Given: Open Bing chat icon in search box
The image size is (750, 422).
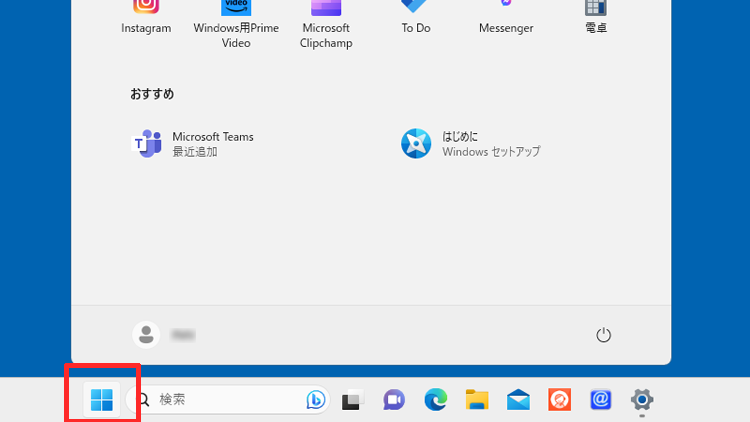Looking at the screenshot, I should [x=316, y=400].
